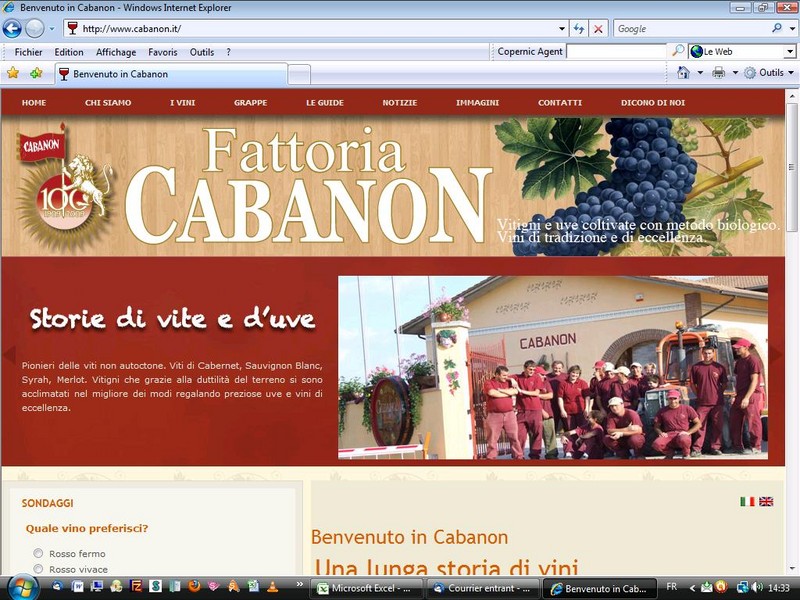The height and width of the screenshot is (600, 800).
Task: Click the Cabanon 100 anniversary lion logo
Action: [65, 187]
